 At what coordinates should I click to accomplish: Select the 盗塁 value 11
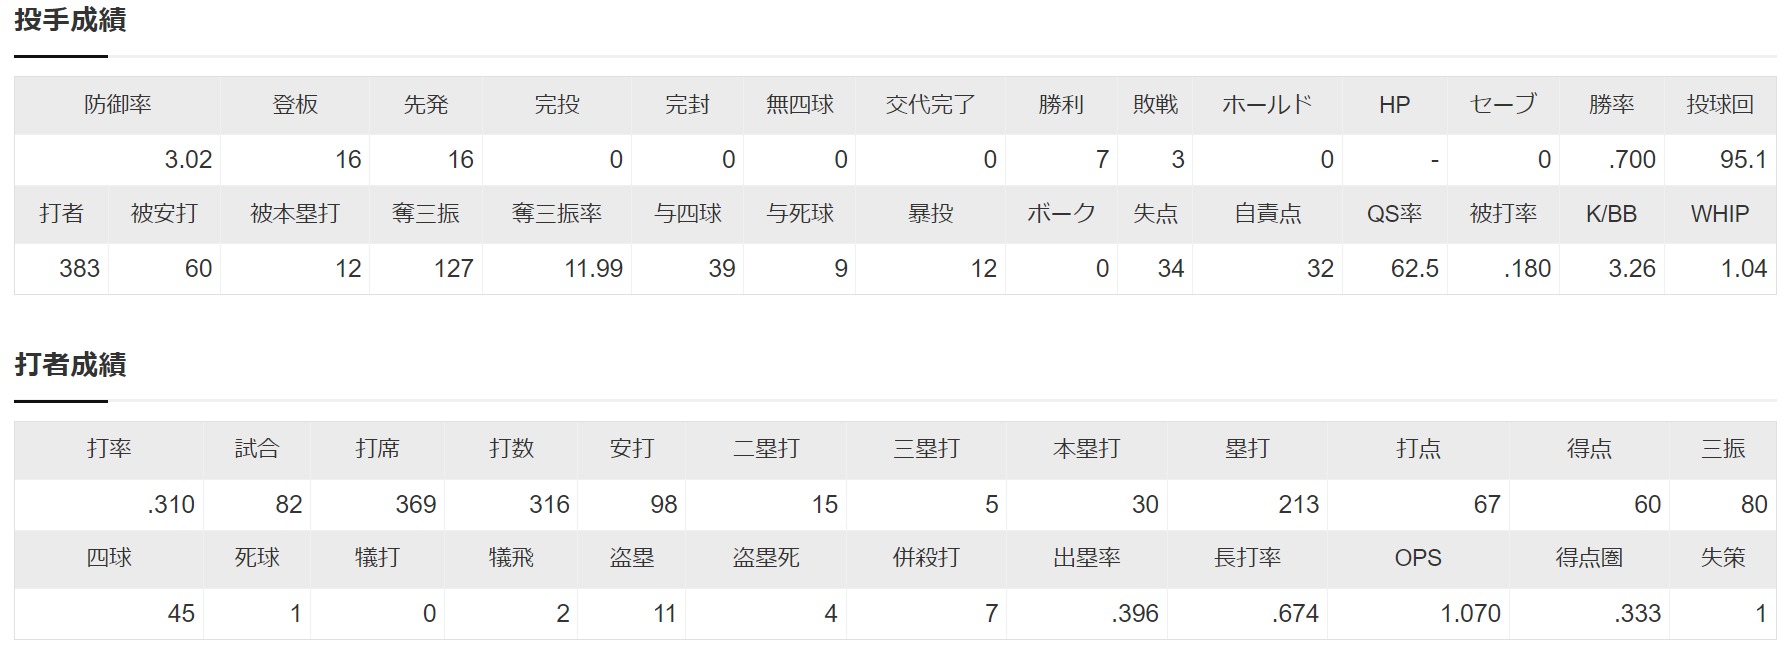(x=631, y=613)
